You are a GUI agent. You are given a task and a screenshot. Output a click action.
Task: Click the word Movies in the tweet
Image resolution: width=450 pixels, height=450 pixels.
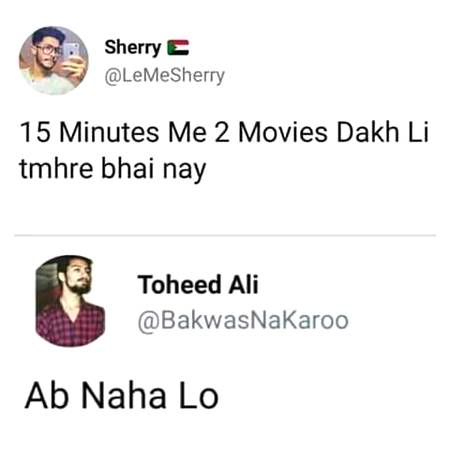(283, 132)
